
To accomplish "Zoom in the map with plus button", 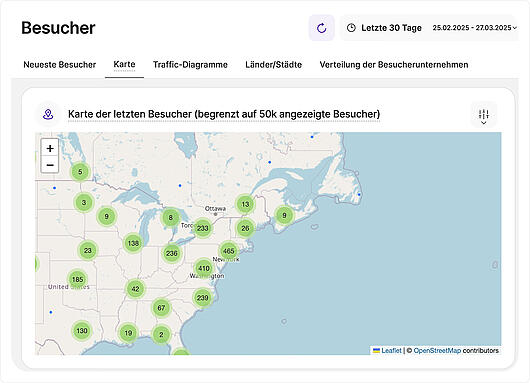I will (50, 148).
